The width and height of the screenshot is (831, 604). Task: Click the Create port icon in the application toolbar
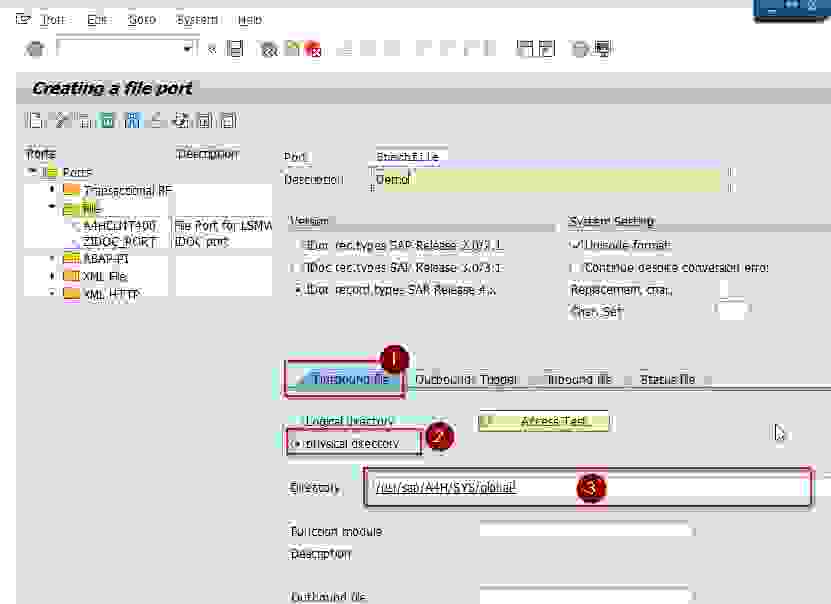point(33,121)
